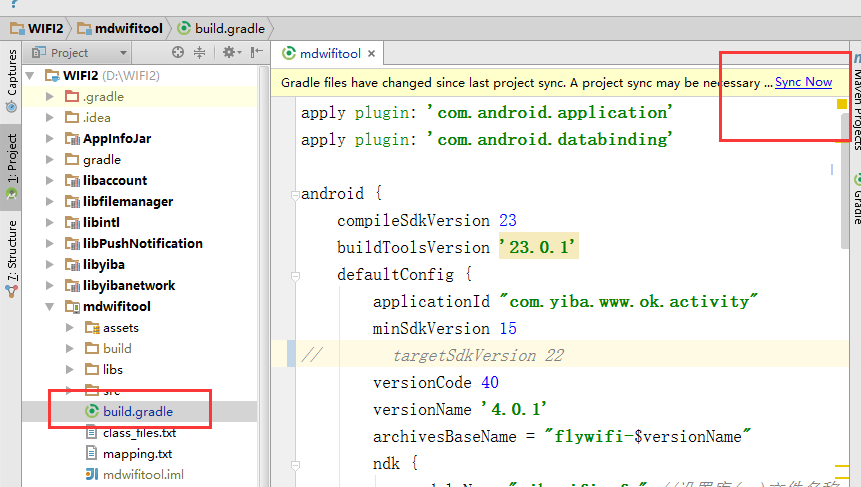Click the yellow warning marker in editor gutter
The width and height of the screenshot is (861, 487).
[x=842, y=103]
